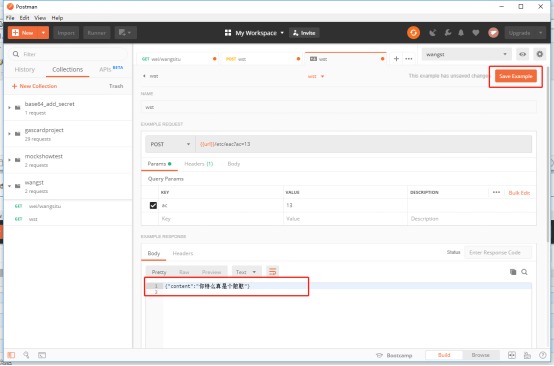The width and height of the screenshot is (554, 366).
Task: Select the GET wei/wangsitu request tab
Action: tap(178, 59)
